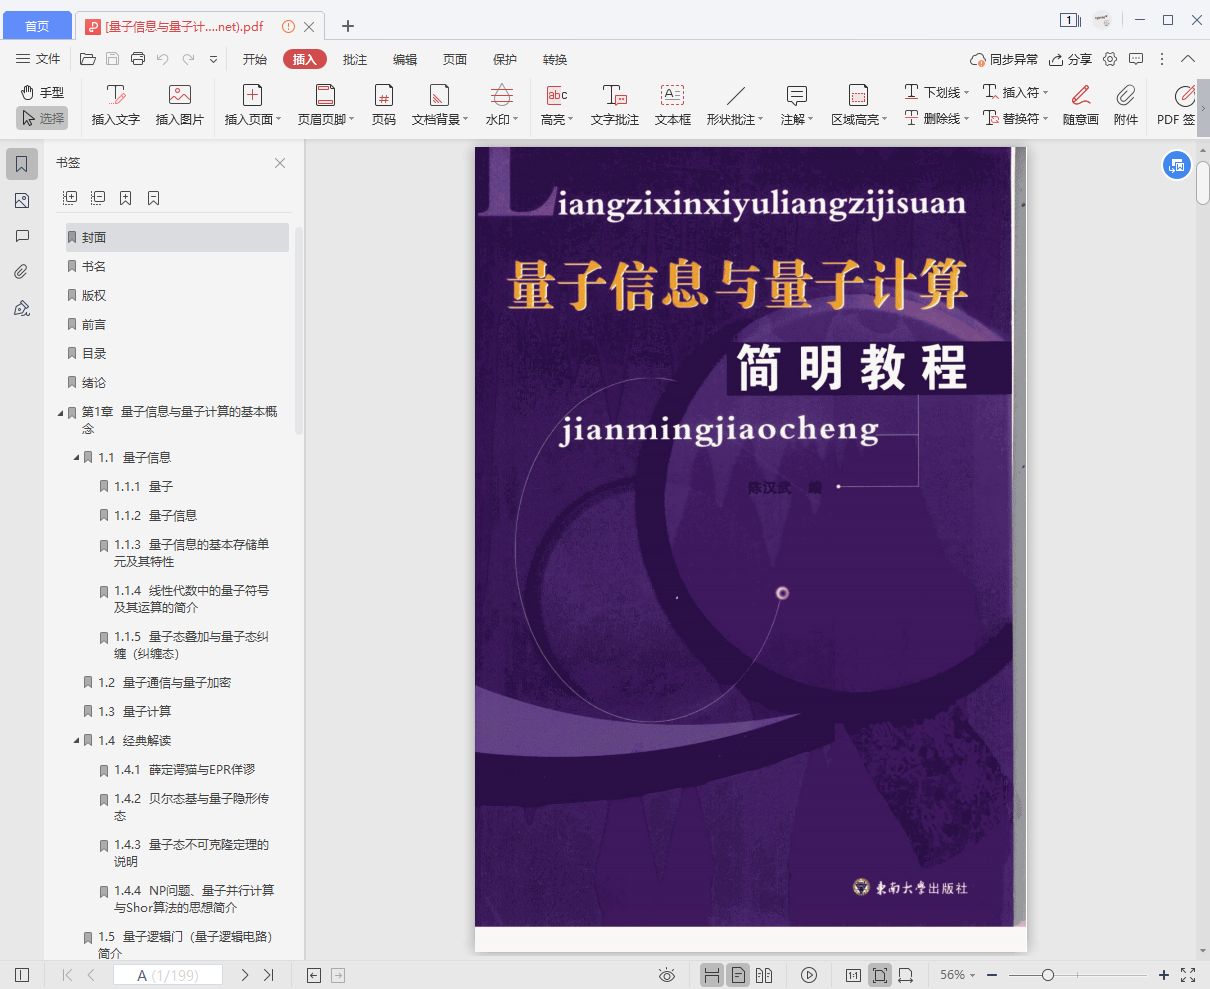This screenshot has width=1210, height=989.
Task: Click 分享 share button
Action: click(x=1070, y=60)
